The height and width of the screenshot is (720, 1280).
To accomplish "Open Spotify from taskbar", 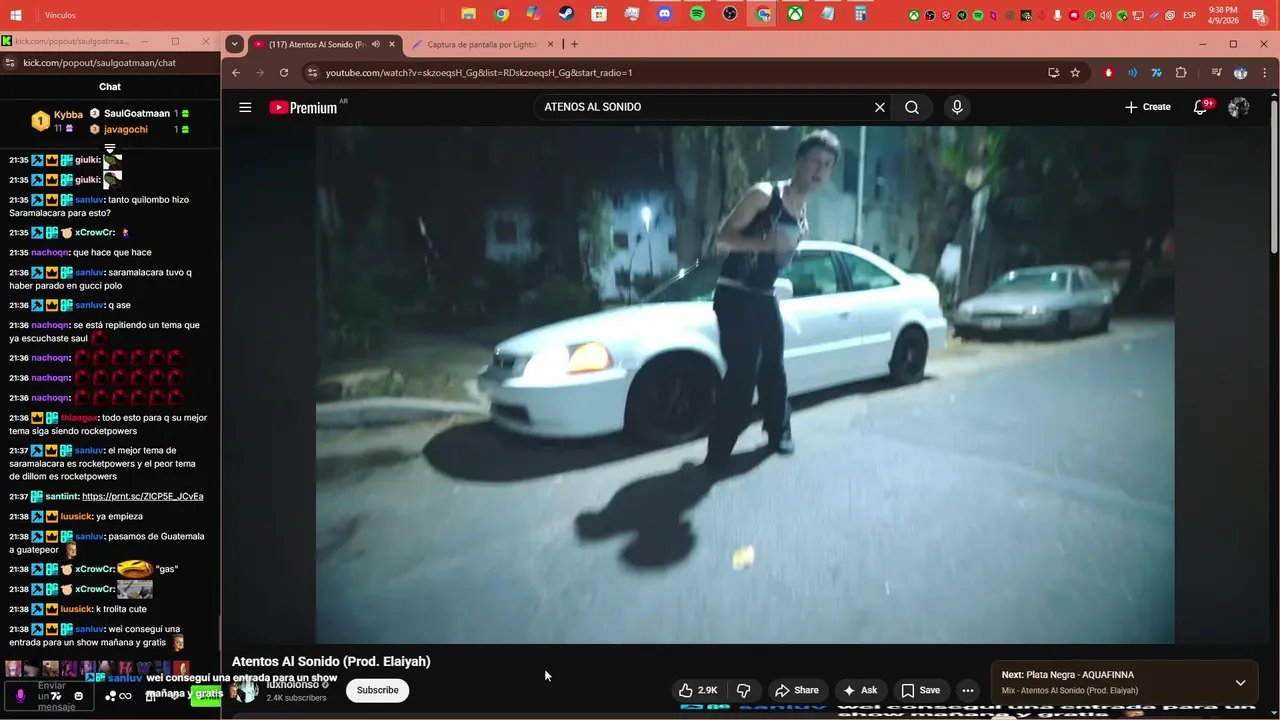I will (x=697, y=14).
